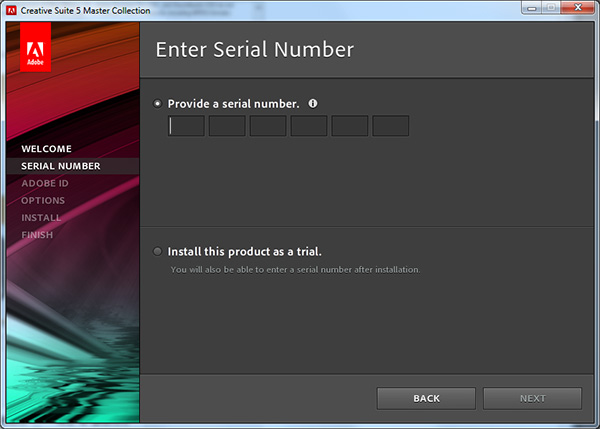Open the Adobe ID step
The image size is (600, 429).
point(44,183)
